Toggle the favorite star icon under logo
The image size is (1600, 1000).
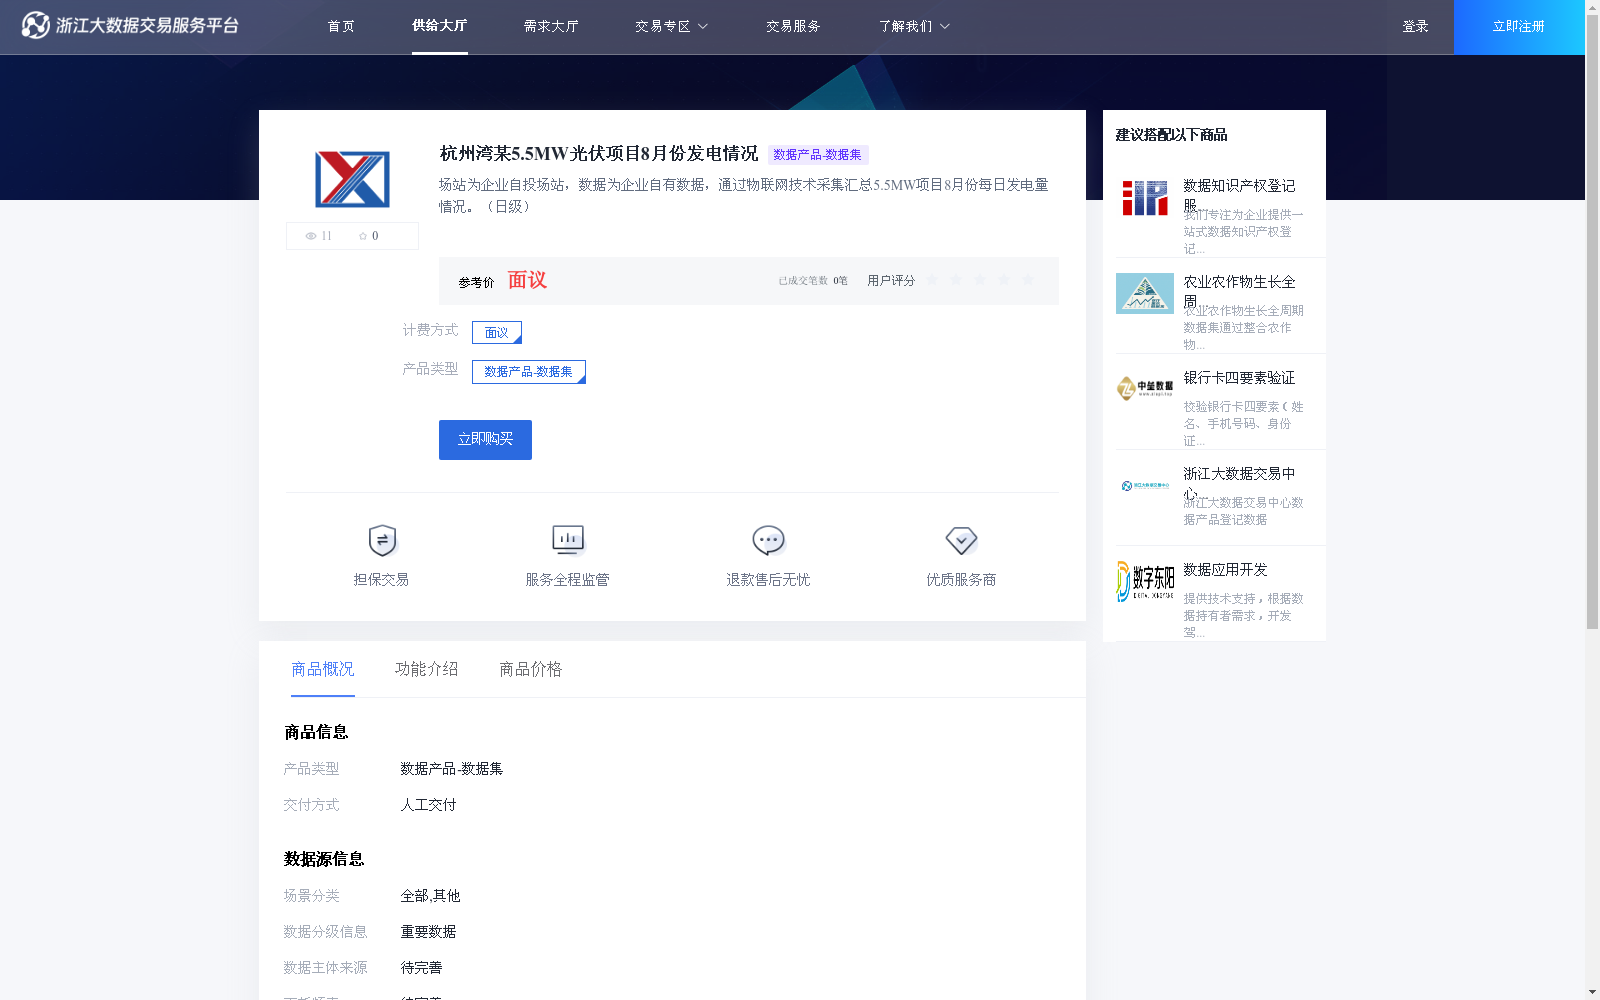(x=363, y=236)
